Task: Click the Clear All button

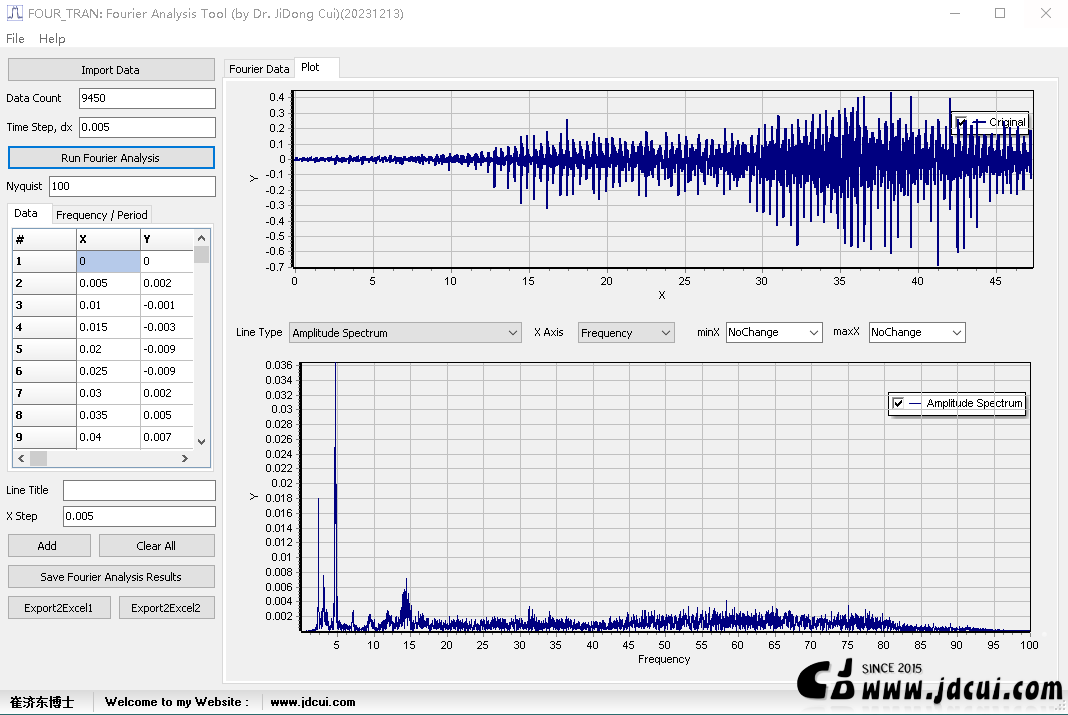Action: point(156,546)
